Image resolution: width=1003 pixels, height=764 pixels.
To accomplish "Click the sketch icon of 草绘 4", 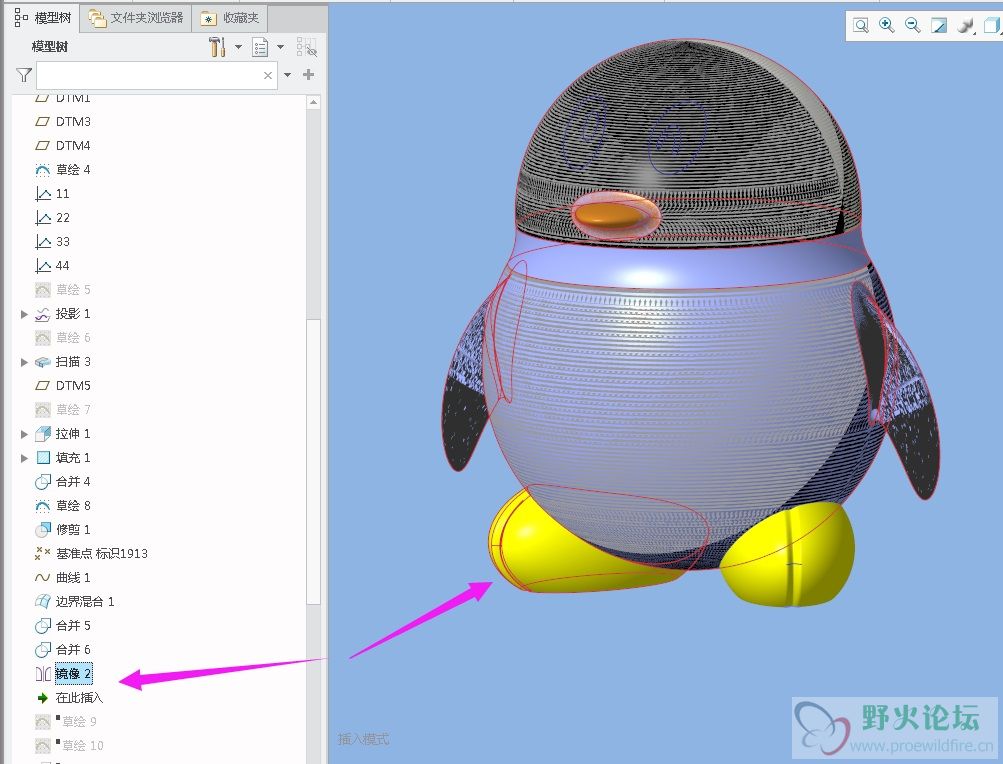I will pyautogui.click(x=42, y=170).
